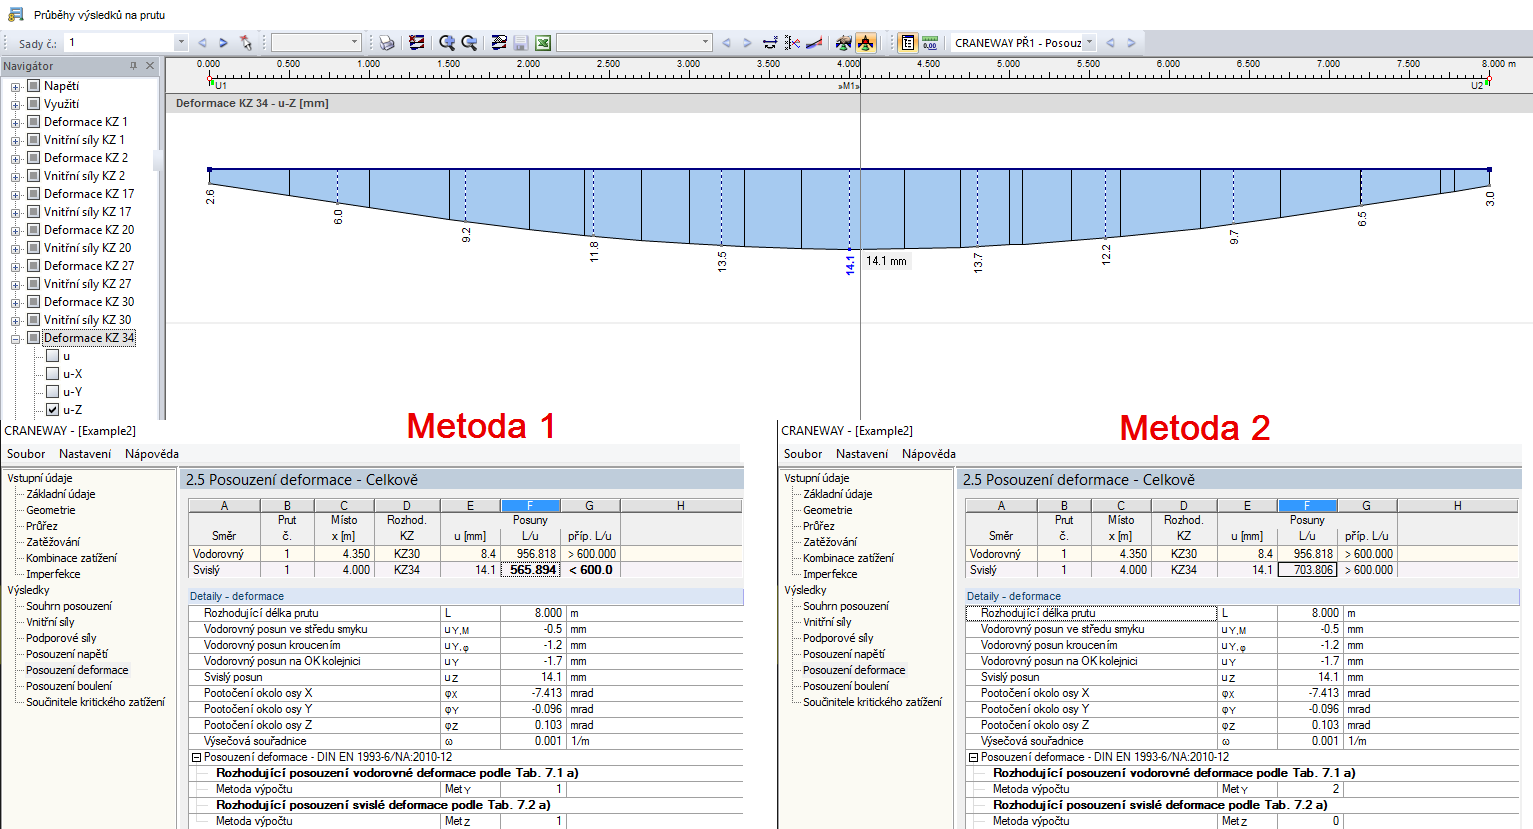Click cell 565.894 in Metoda 1 table
The width and height of the screenshot is (1533, 829).
click(530, 570)
